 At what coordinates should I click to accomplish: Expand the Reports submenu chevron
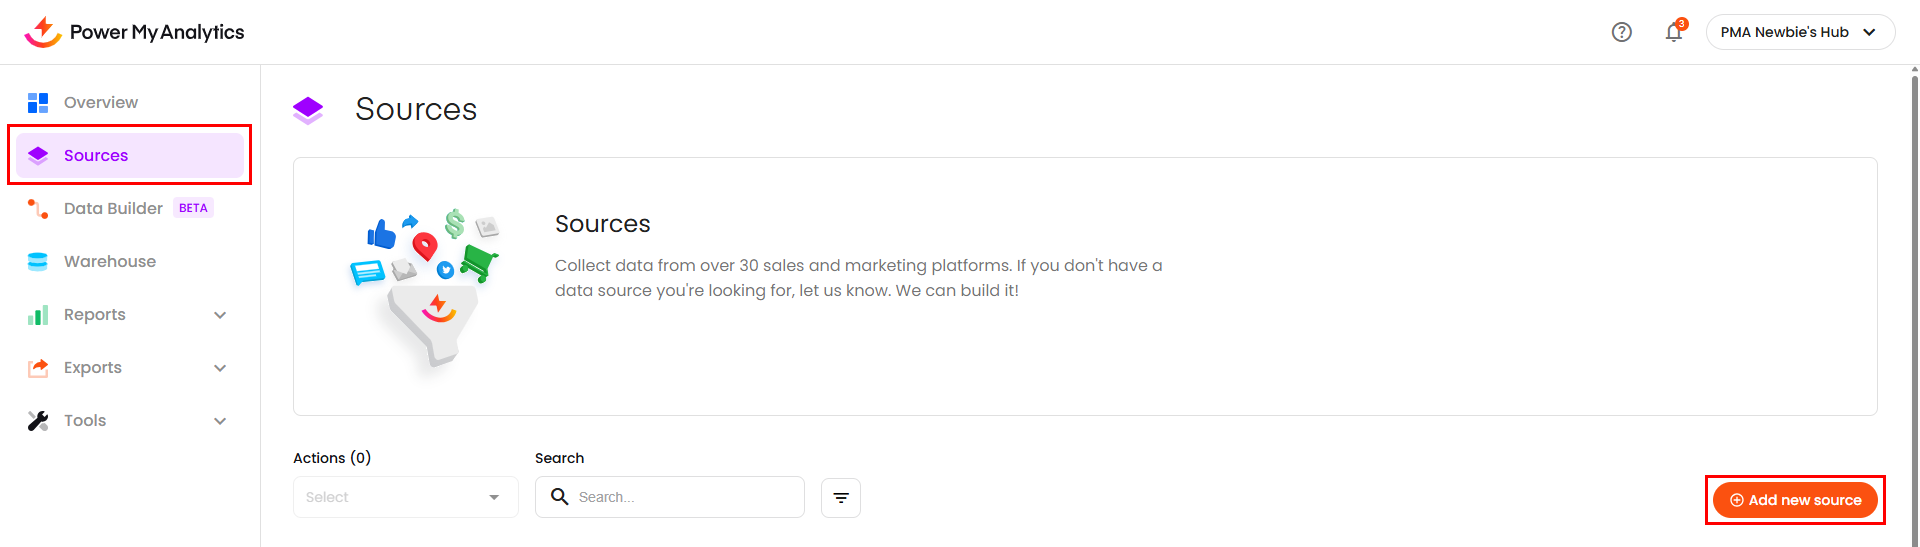[x=220, y=315]
